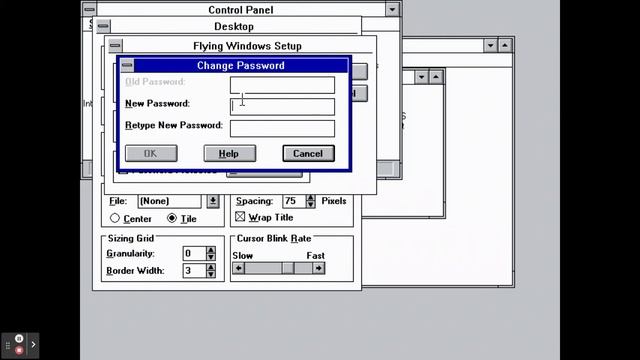Click the icon Spacing value field
640x360 pixels.
point(294,201)
